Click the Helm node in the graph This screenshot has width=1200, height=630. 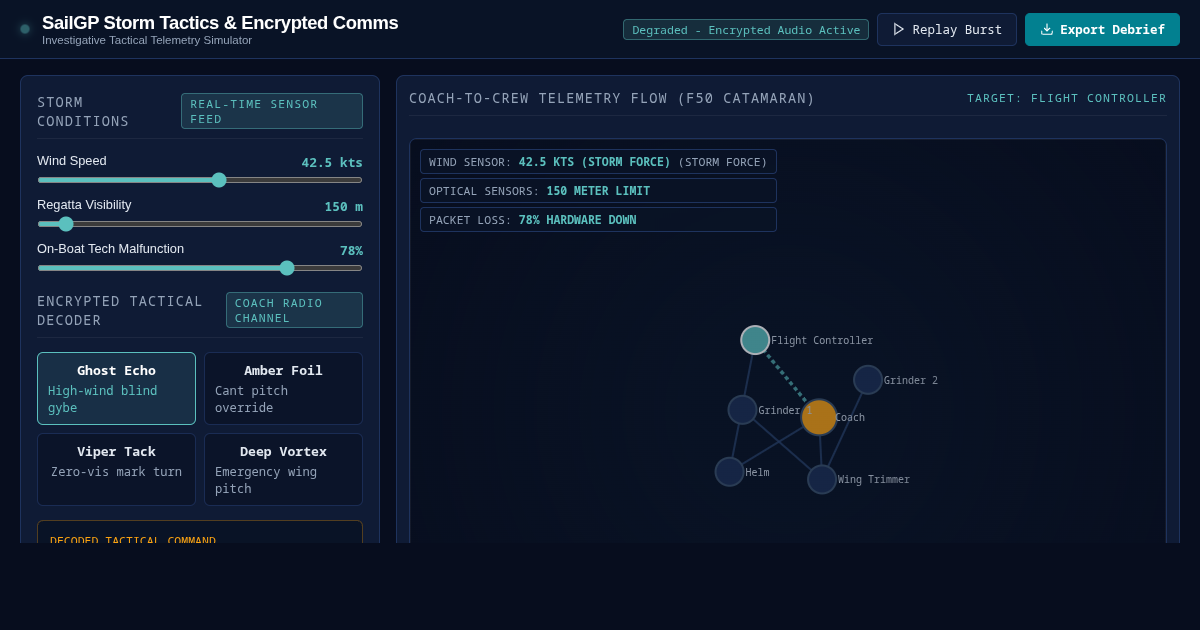(x=730, y=472)
